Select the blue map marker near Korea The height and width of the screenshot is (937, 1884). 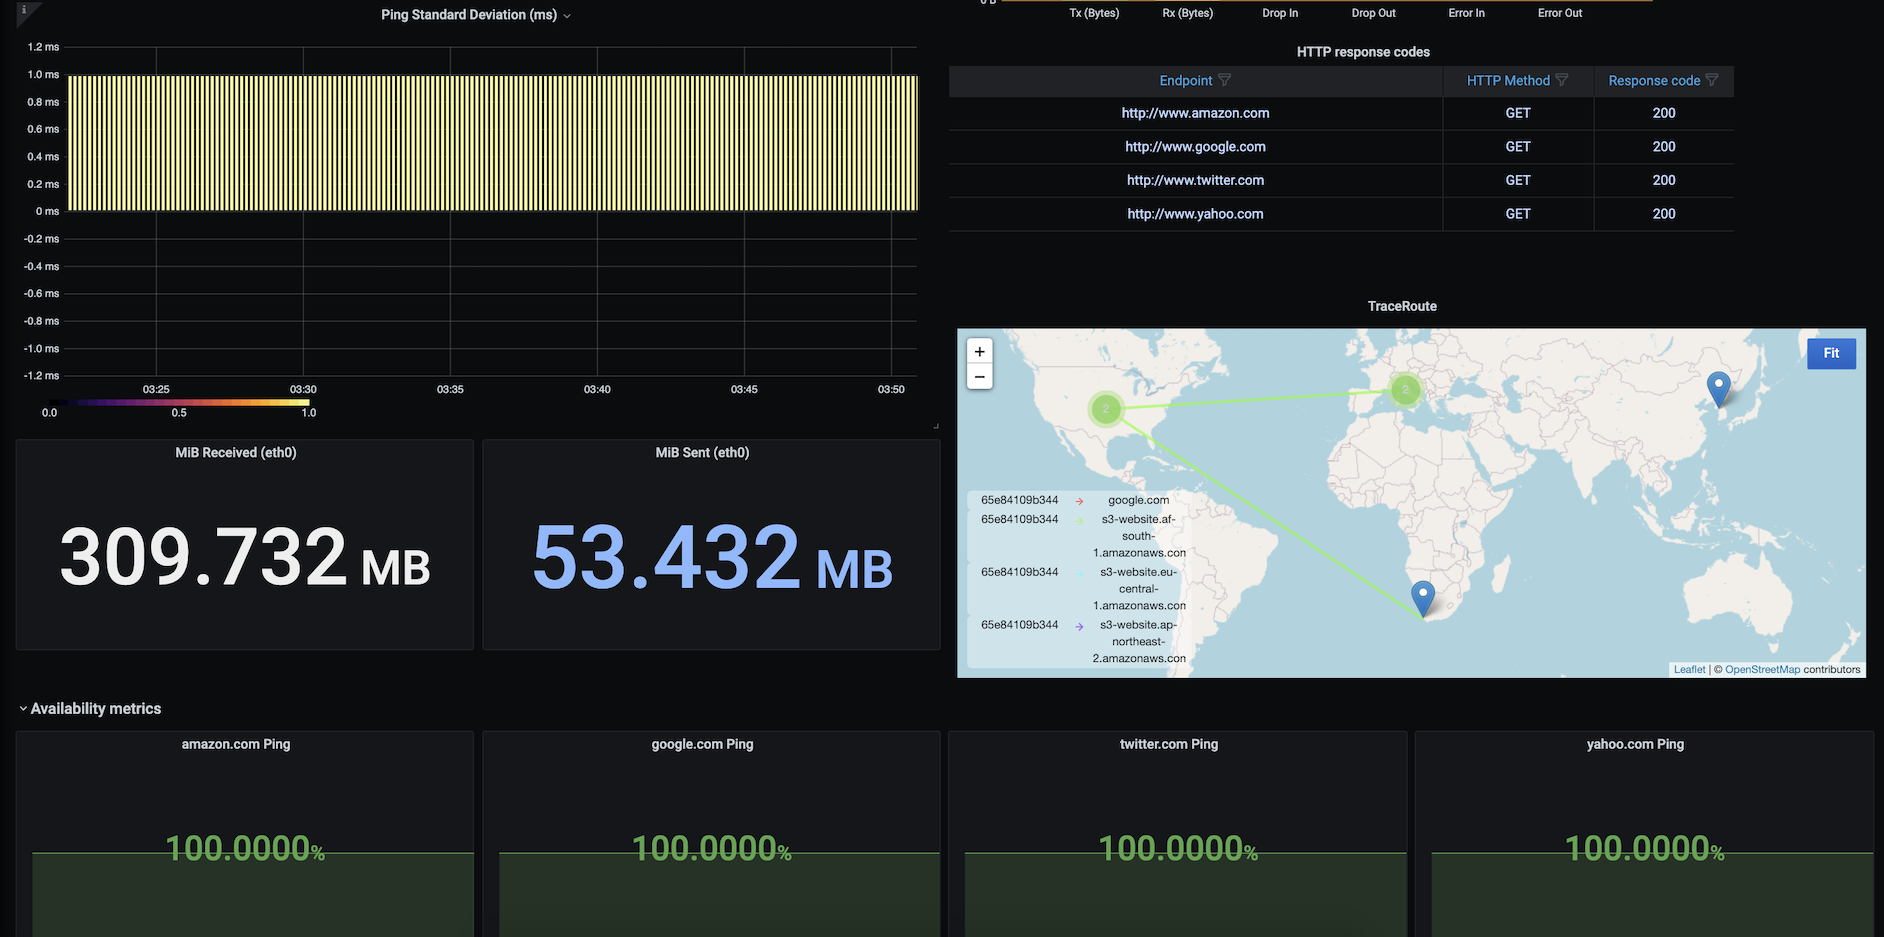(1718, 388)
